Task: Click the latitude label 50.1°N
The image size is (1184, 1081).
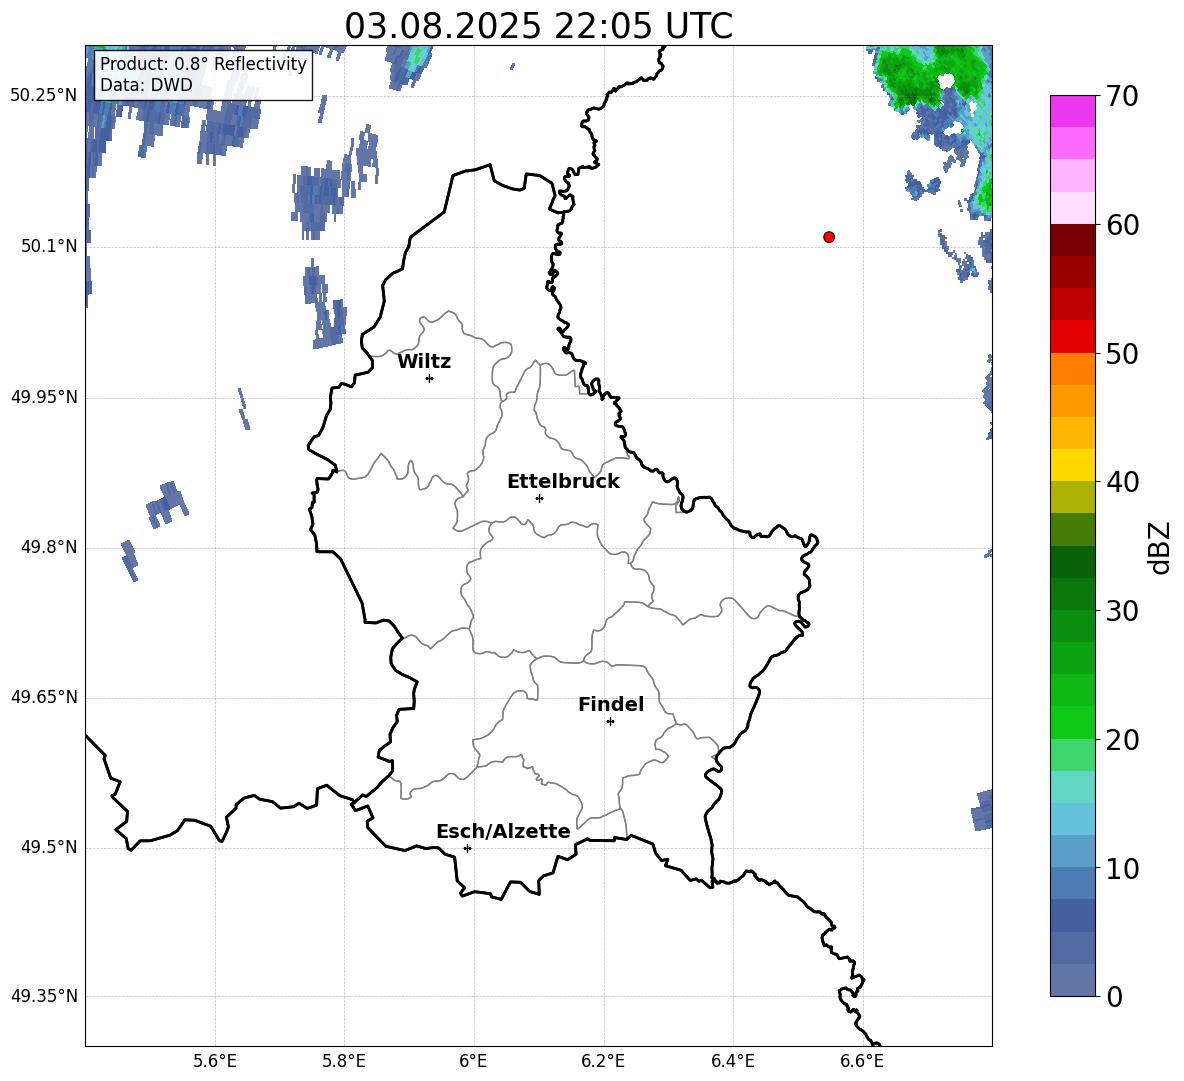Action: coord(49,246)
